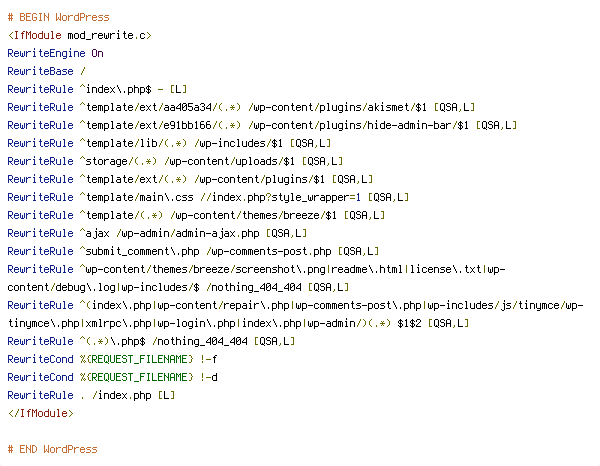The width and height of the screenshot is (600, 466).
Task: Click the closing </IfModule> tag
Action: coord(41,414)
